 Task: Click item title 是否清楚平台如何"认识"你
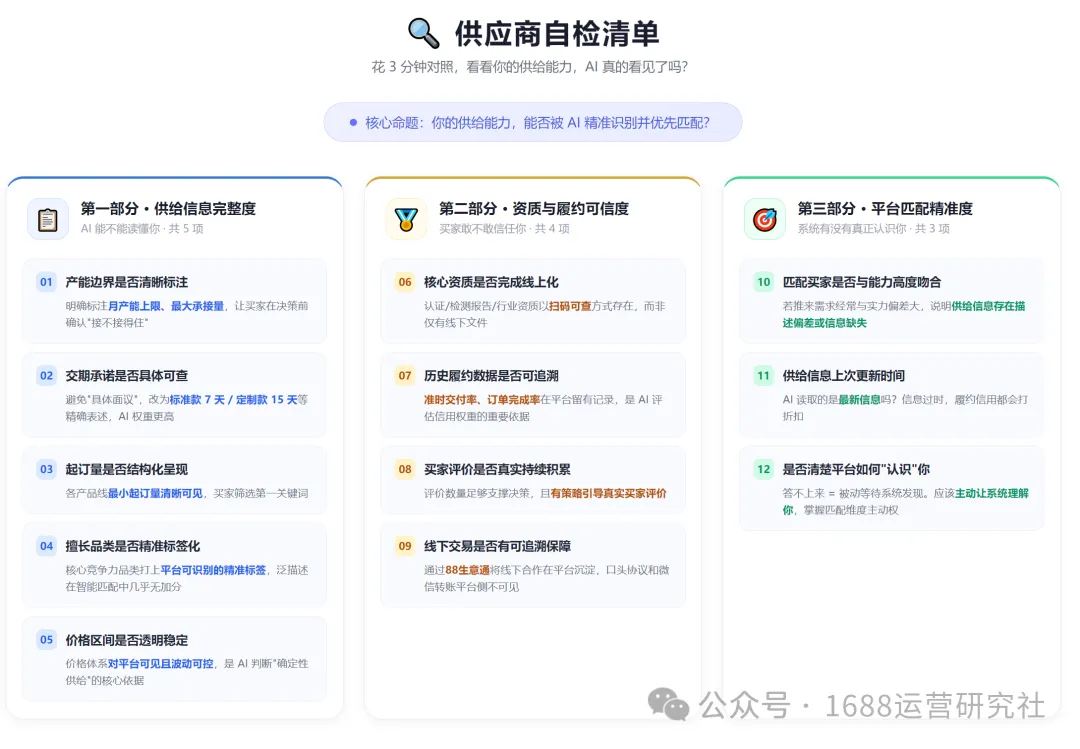tap(856, 470)
